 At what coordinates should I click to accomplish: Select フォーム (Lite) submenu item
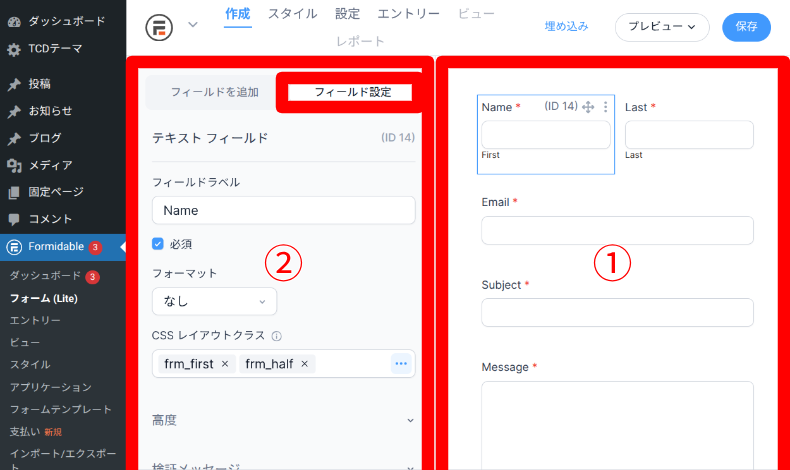(44, 298)
